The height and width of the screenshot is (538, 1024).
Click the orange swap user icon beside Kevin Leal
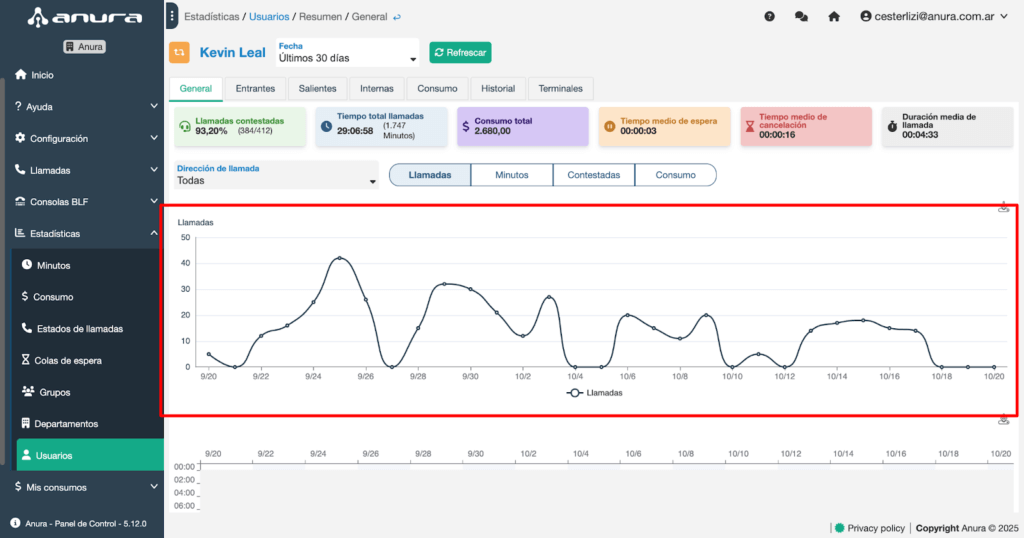[179, 53]
